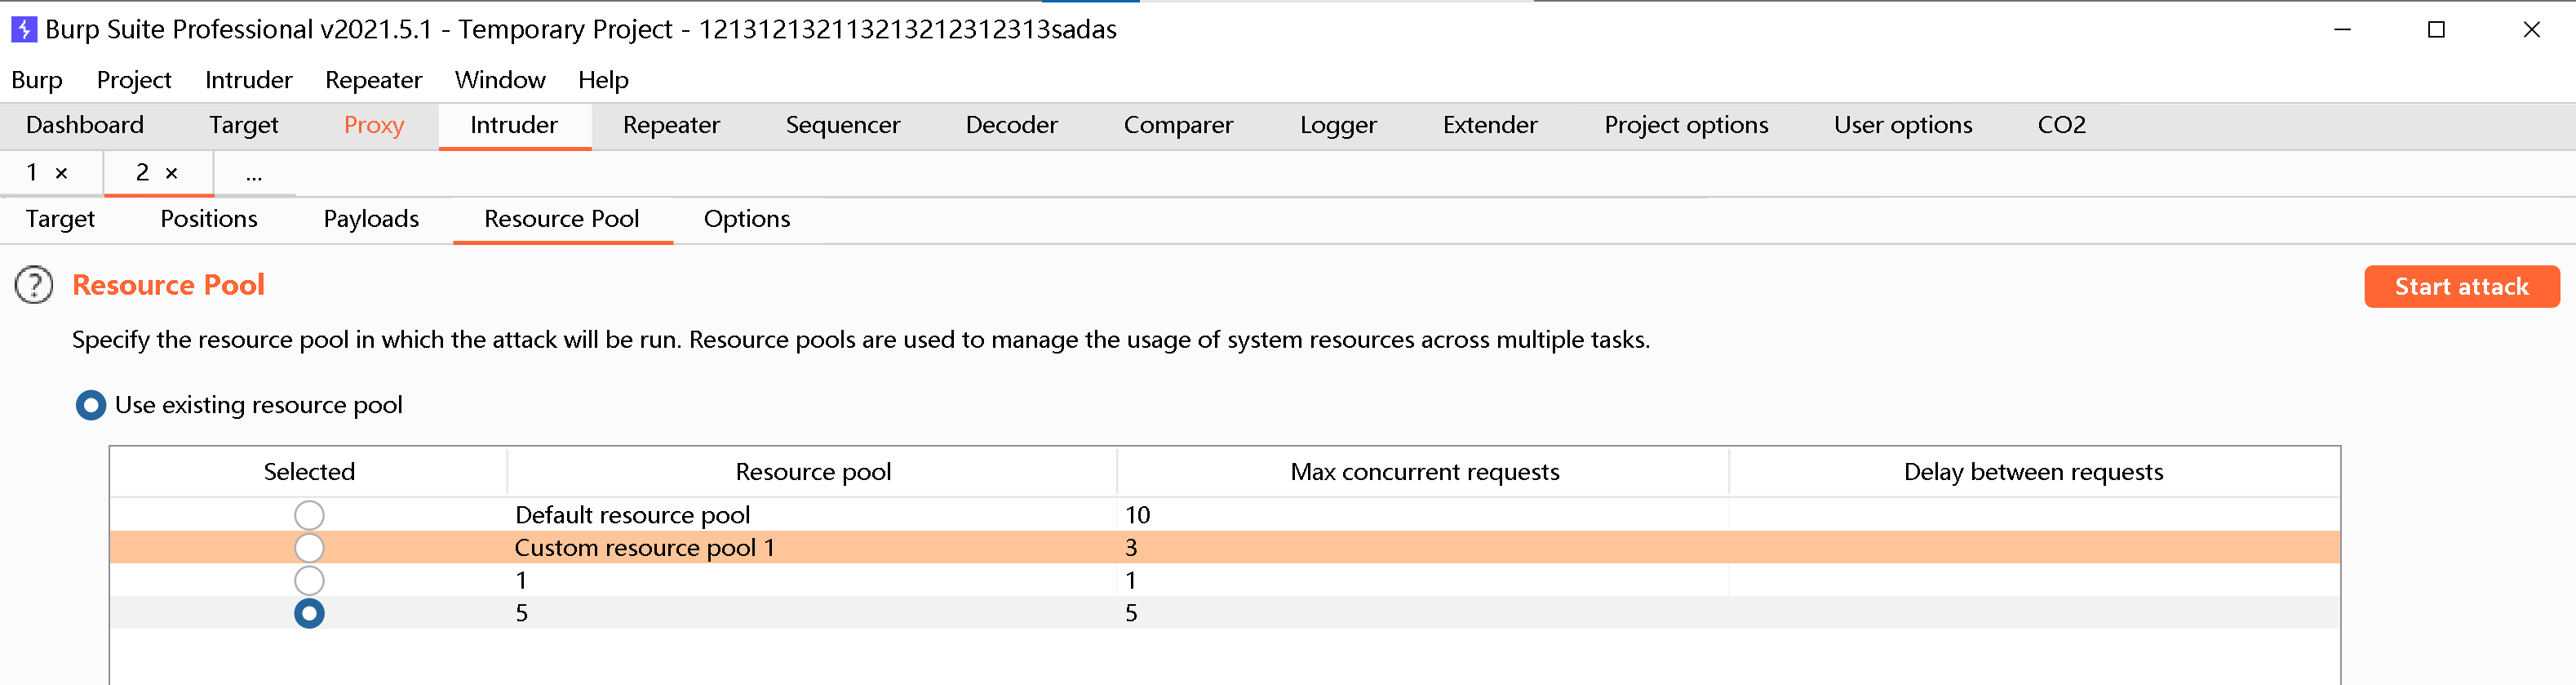Sort by Max concurrent requests column header
Viewport: 2576px width, 685px height.
click(x=1424, y=472)
